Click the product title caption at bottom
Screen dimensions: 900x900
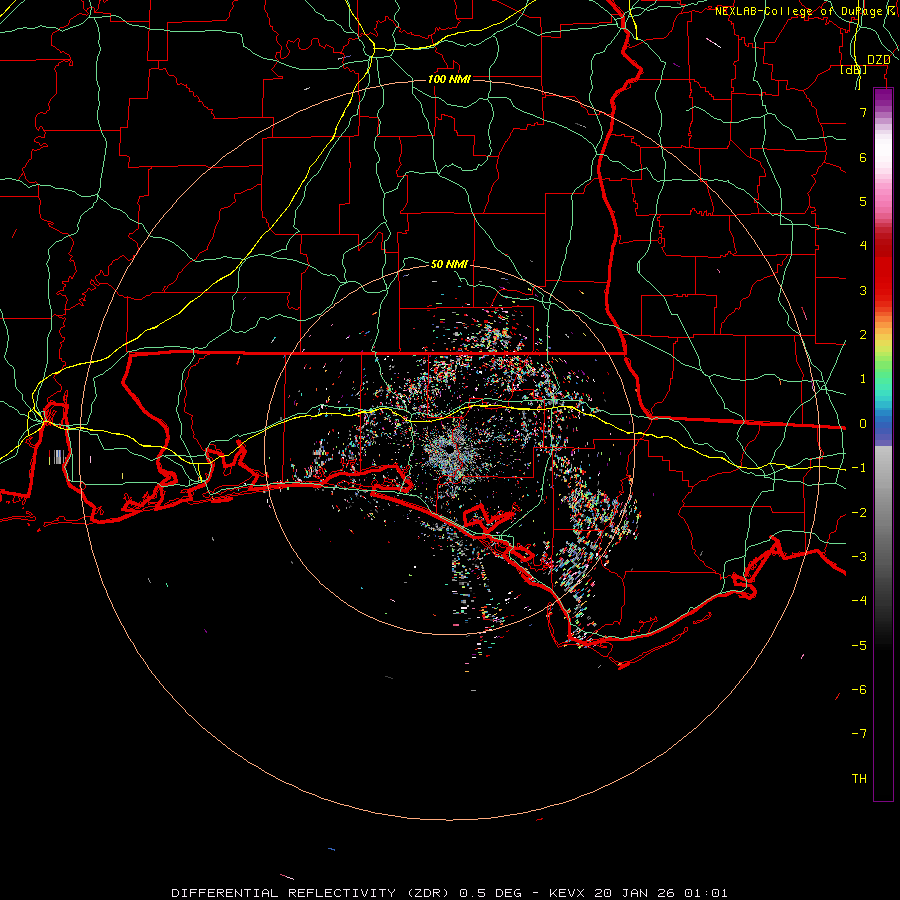(x=449, y=893)
